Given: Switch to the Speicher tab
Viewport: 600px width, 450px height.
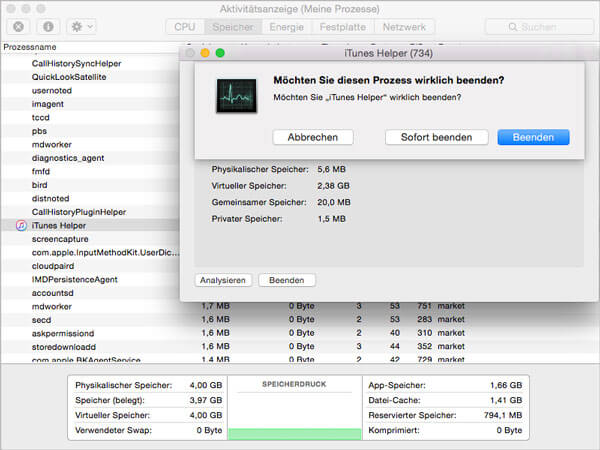Looking at the screenshot, I should [233, 27].
